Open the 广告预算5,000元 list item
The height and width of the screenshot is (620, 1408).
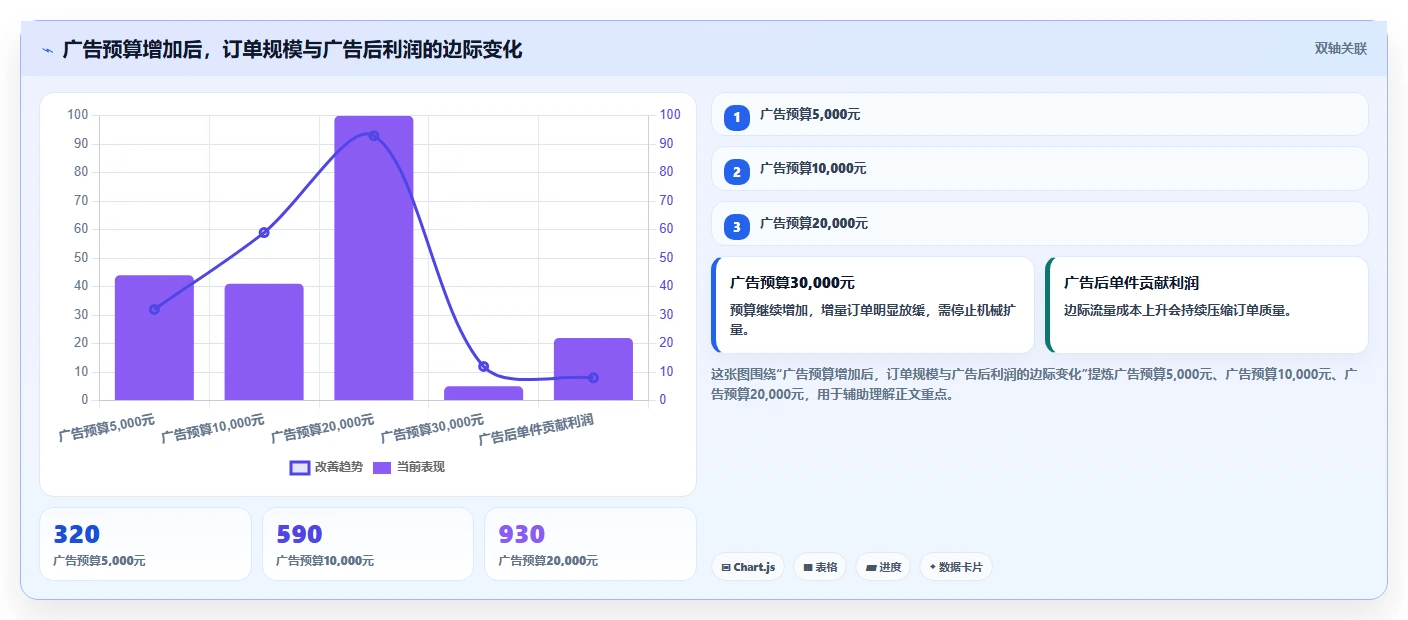[1039, 114]
